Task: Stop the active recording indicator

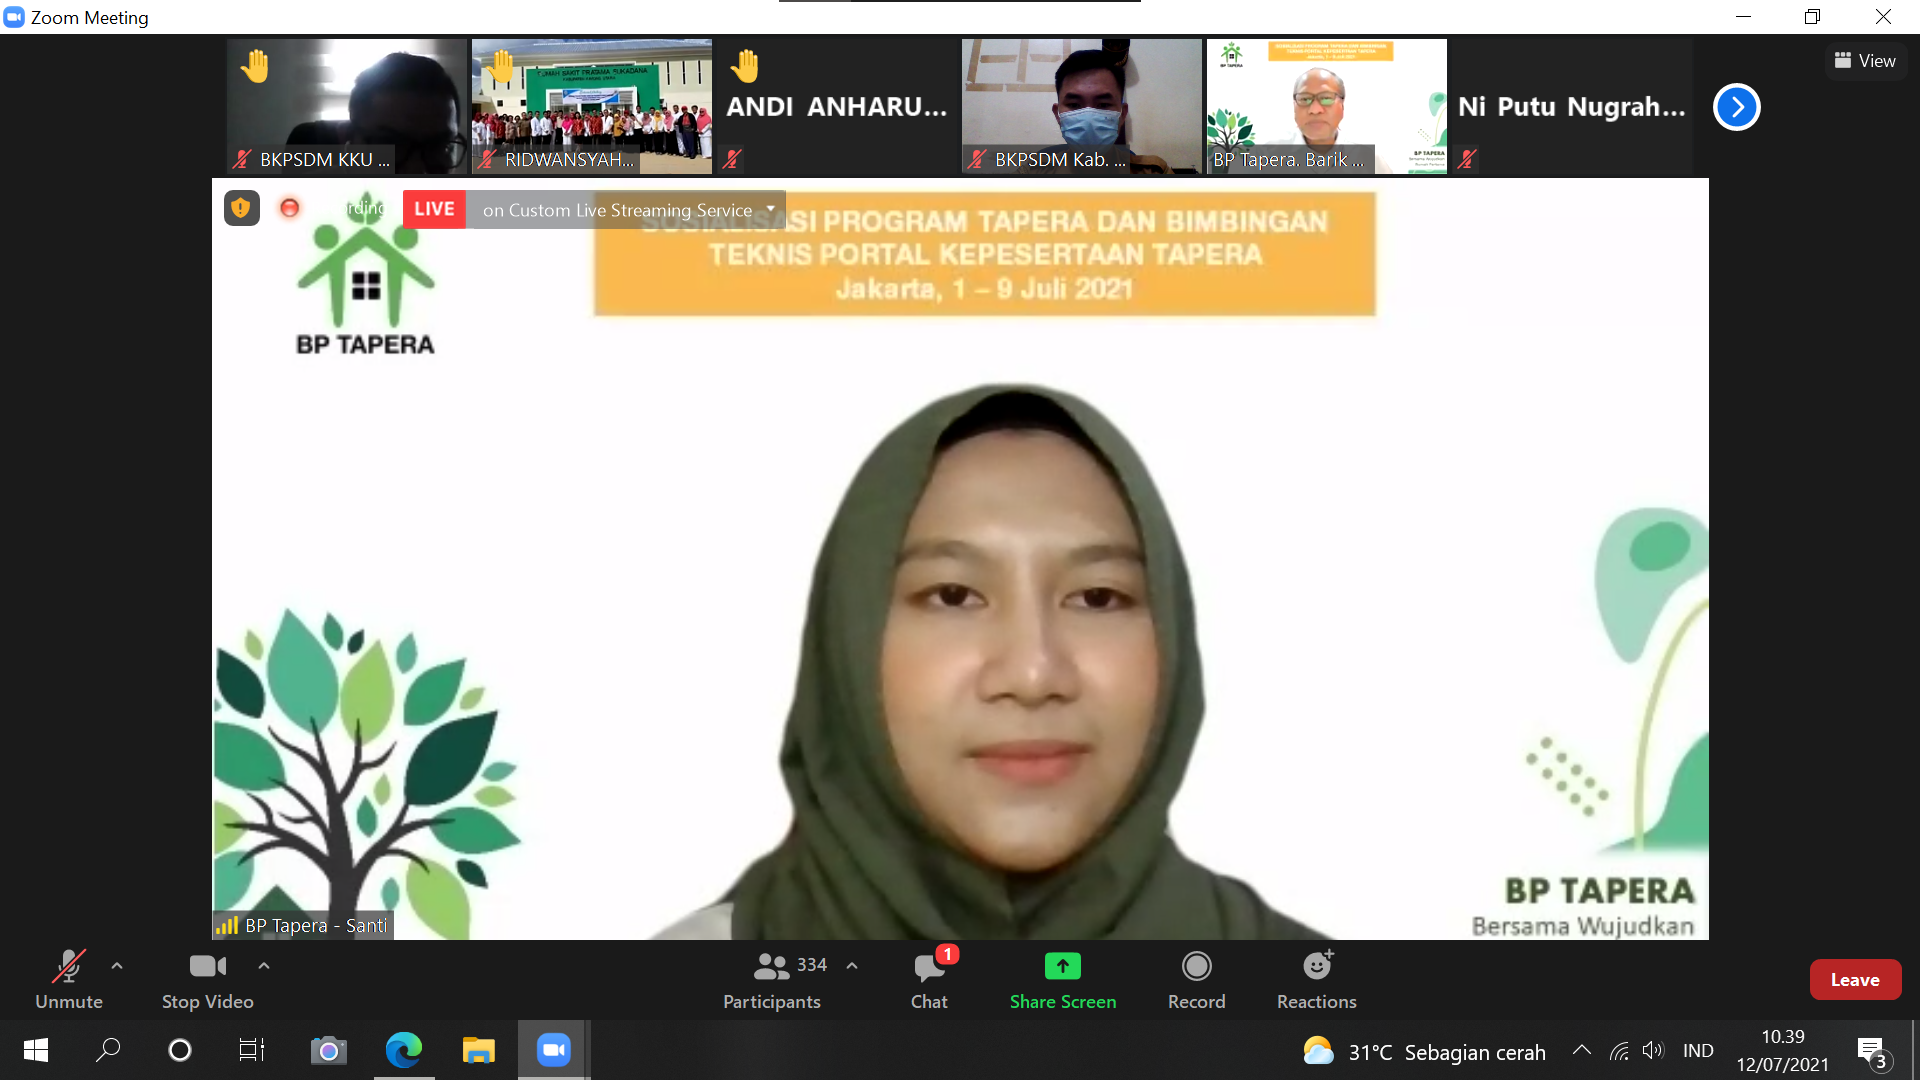Action: (x=289, y=208)
